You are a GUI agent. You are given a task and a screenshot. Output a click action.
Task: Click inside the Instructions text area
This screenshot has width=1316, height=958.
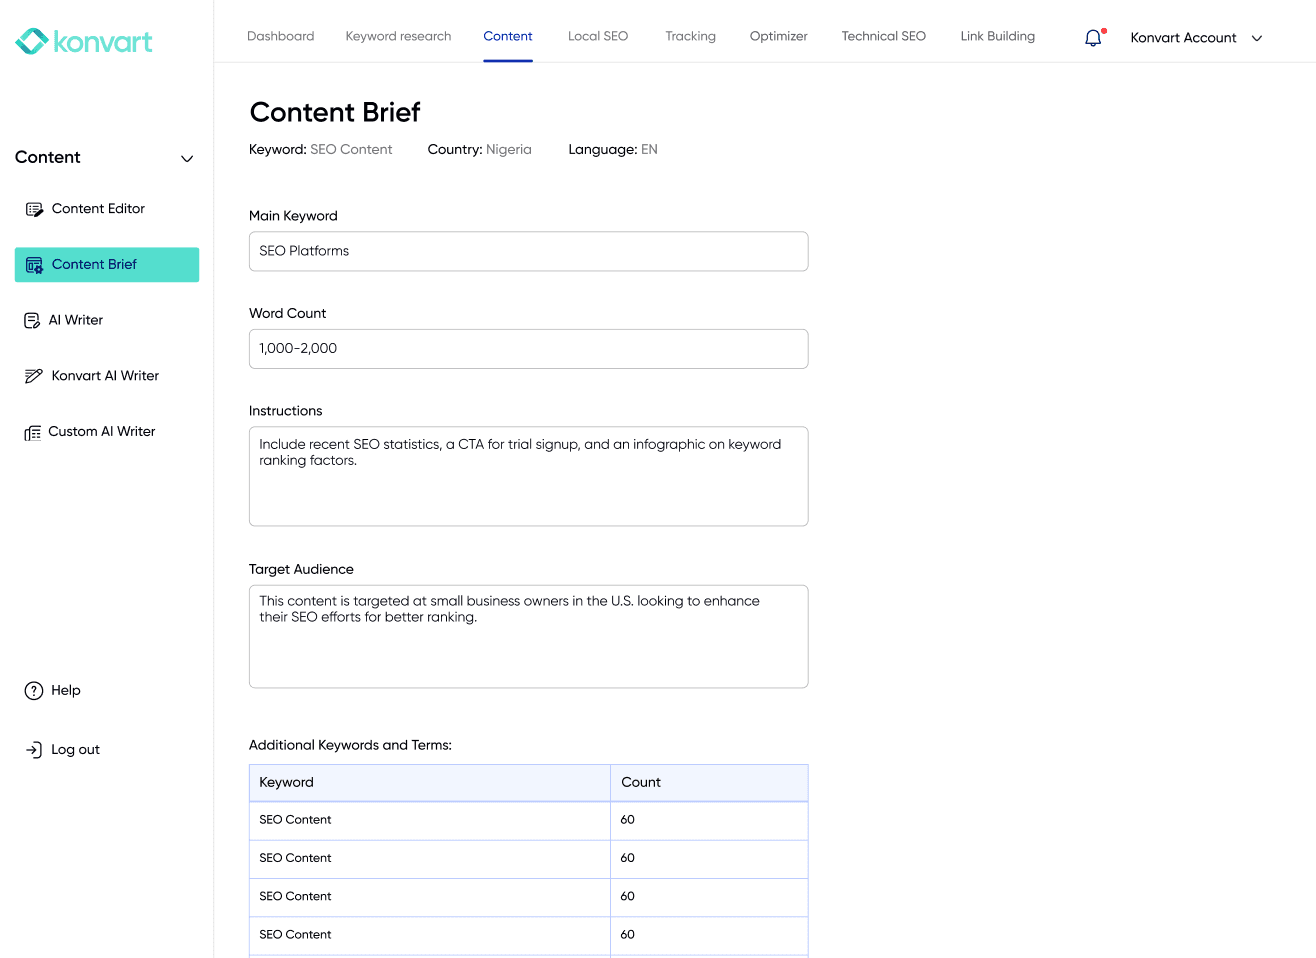click(528, 476)
